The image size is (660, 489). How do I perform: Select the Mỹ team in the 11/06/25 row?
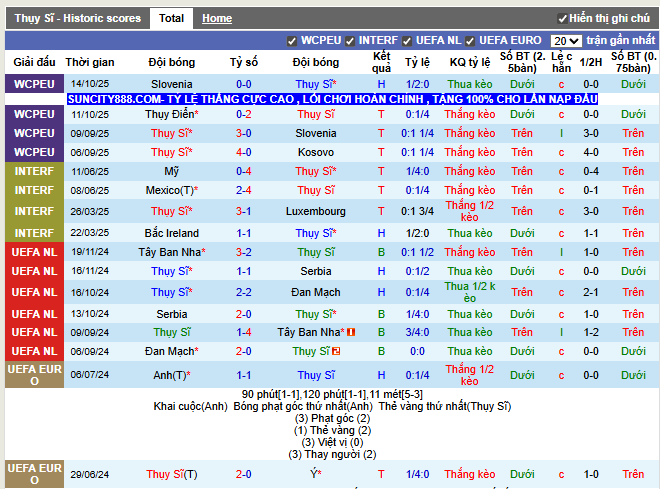172,171
